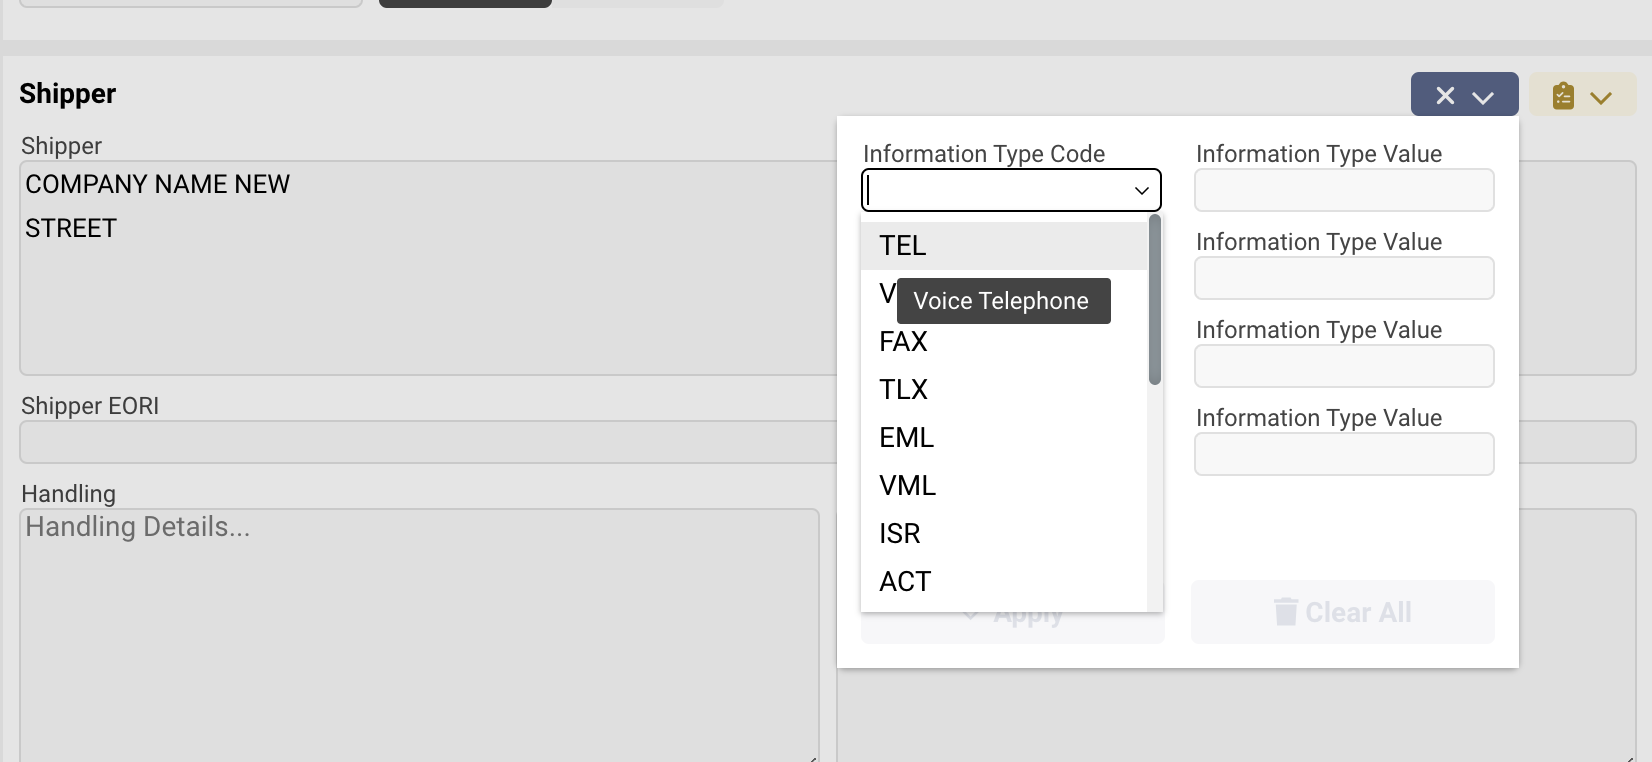Focus the Information Type Code text input

click(x=995, y=190)
